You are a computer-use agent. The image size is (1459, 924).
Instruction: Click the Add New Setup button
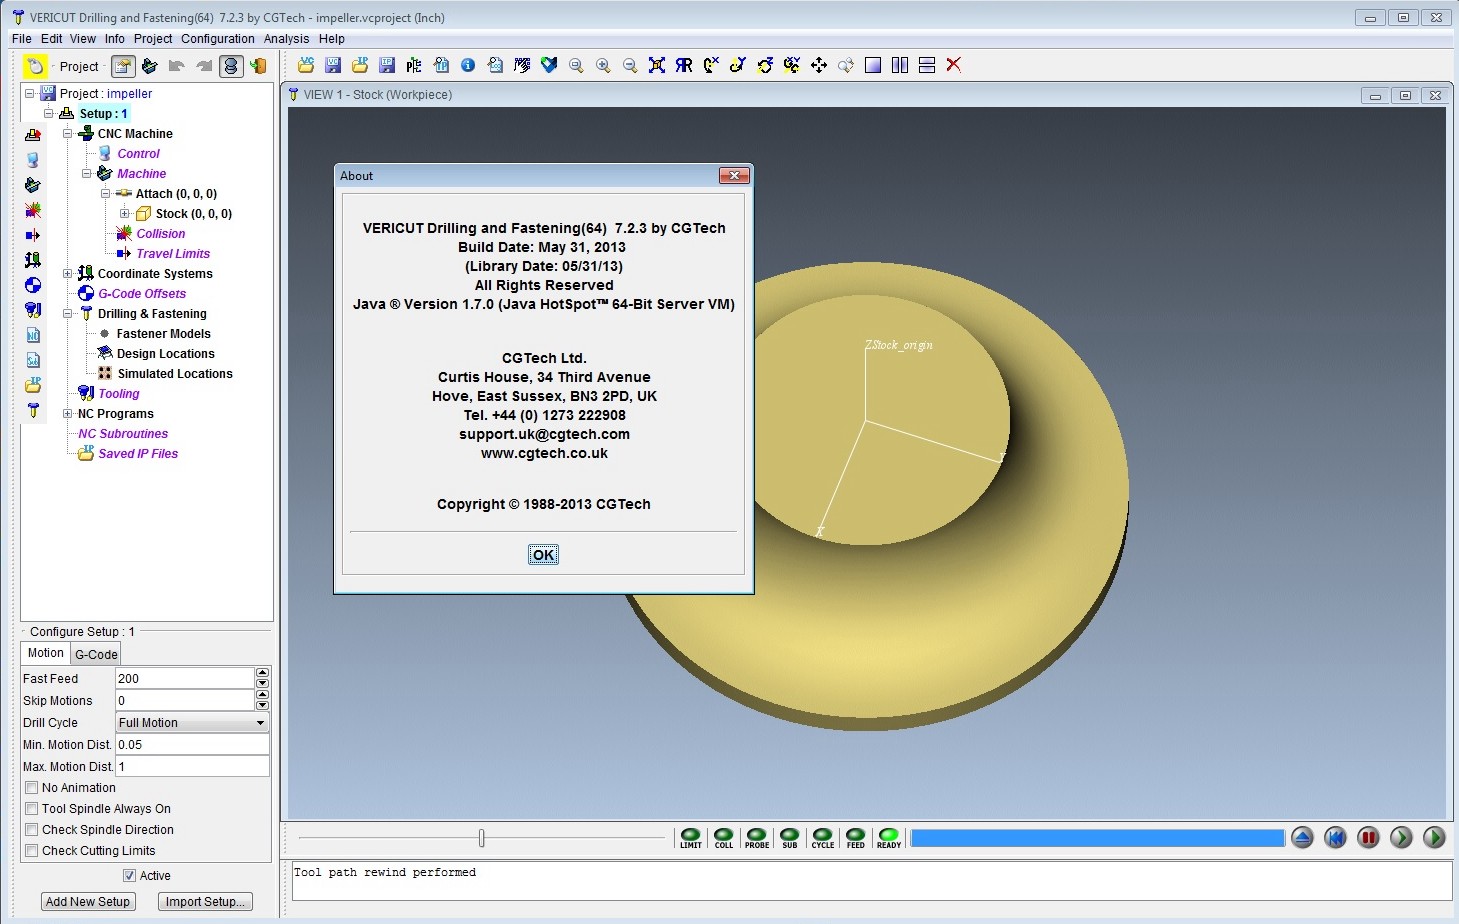tap(88, 902)
